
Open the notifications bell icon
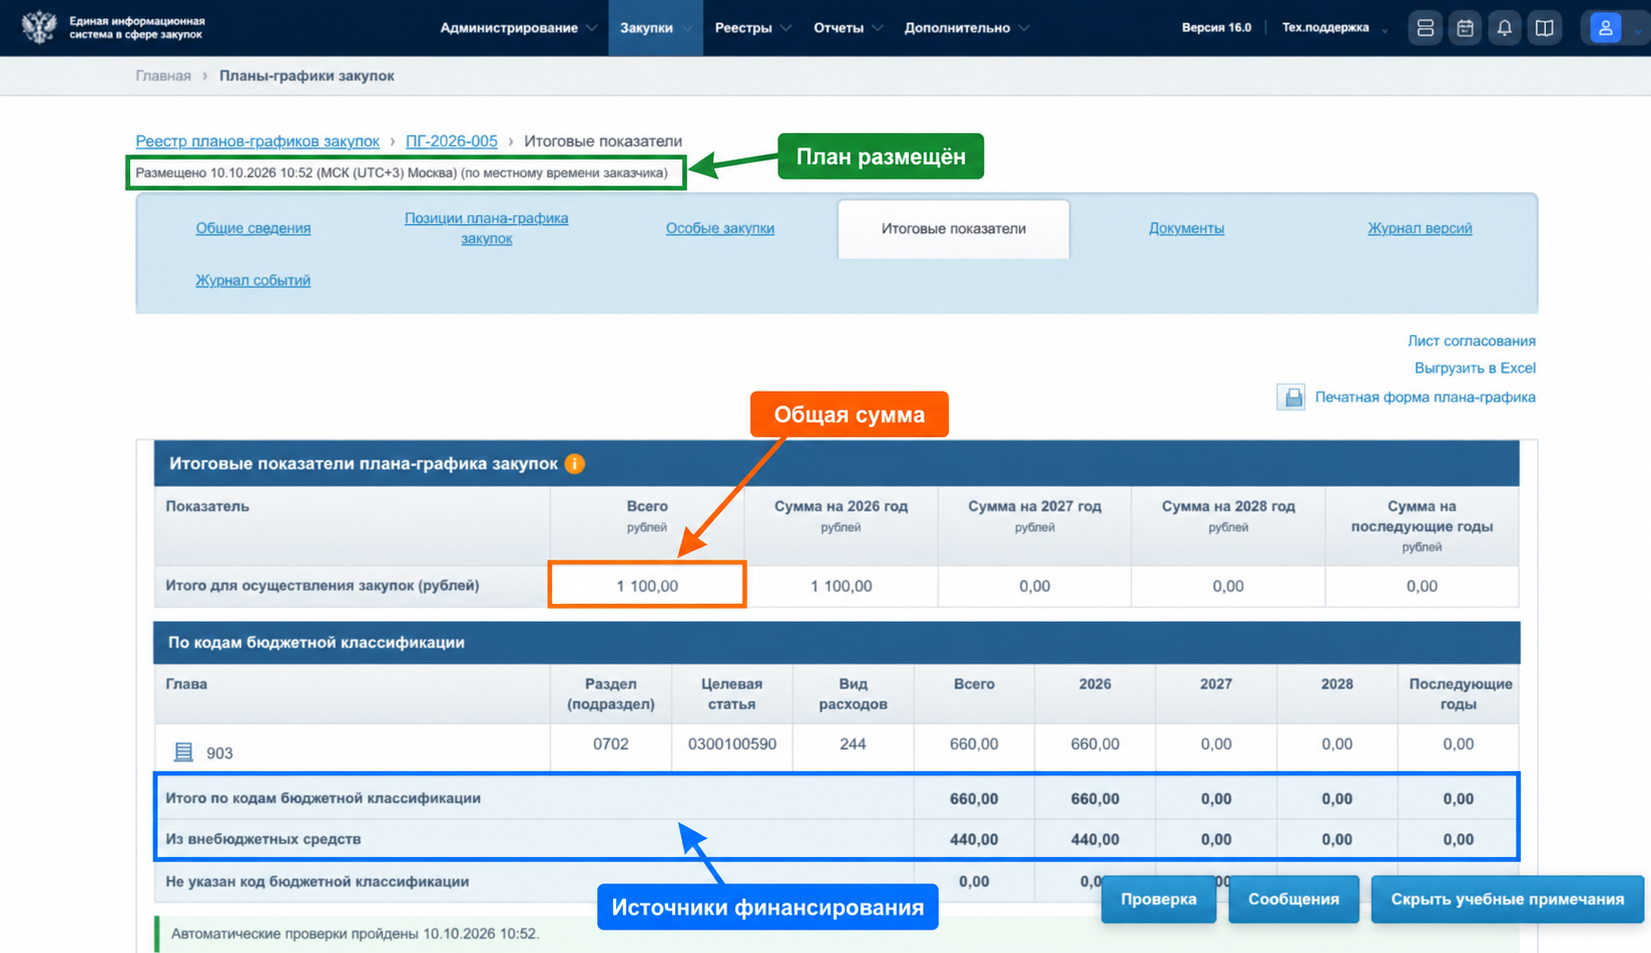tap(1505, 28)
